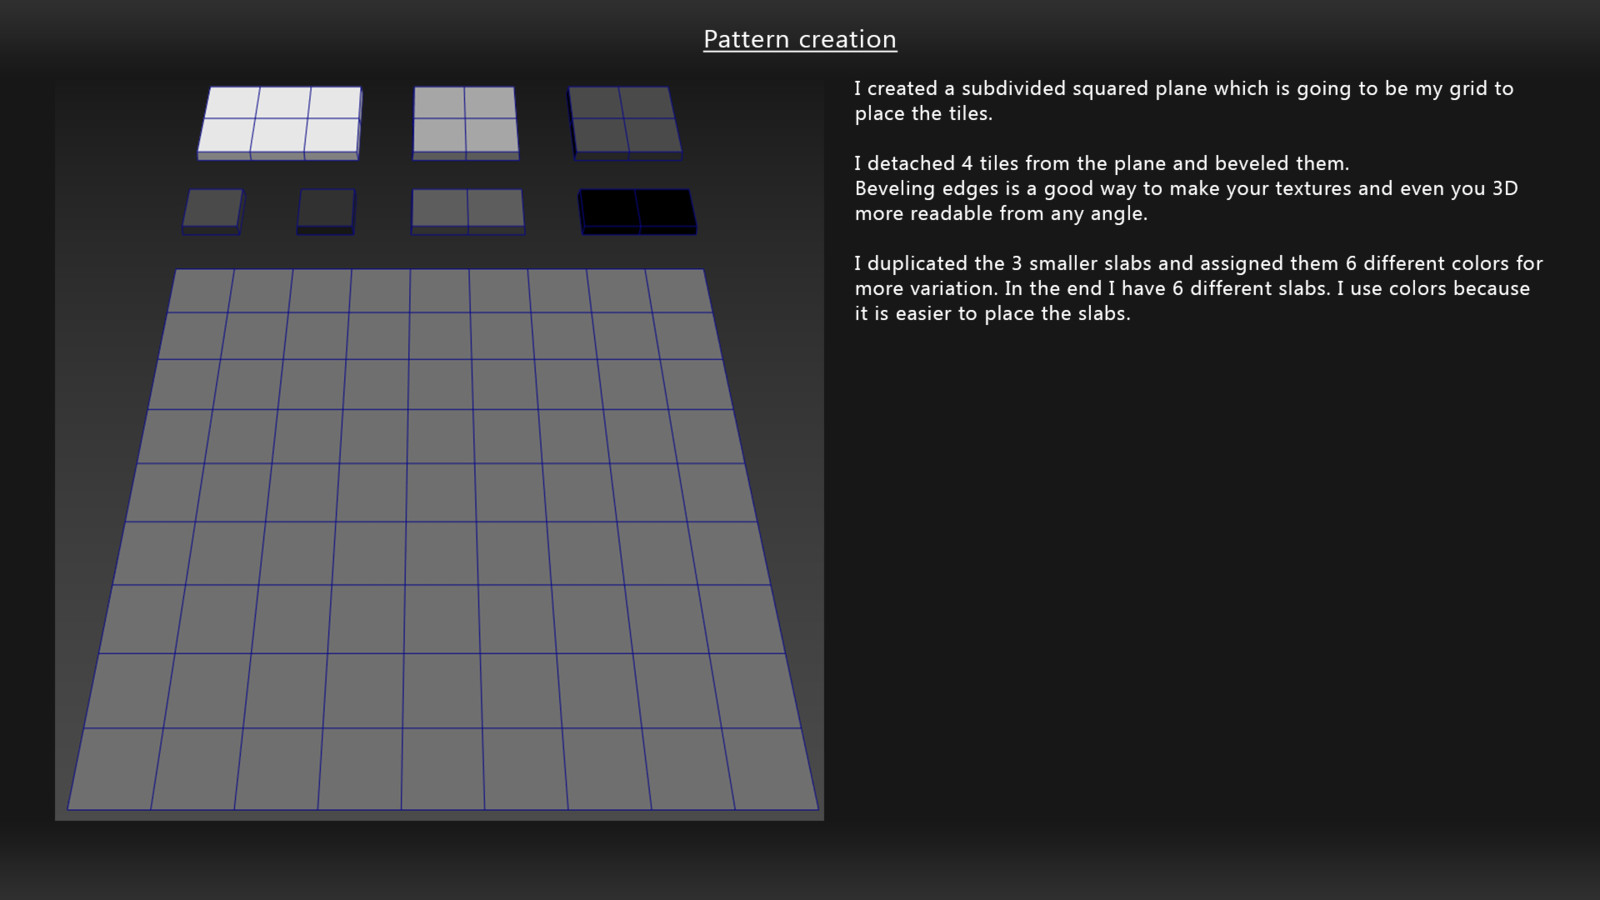Select the sentence "Beveling edges is a good way"

point(1186,200)
